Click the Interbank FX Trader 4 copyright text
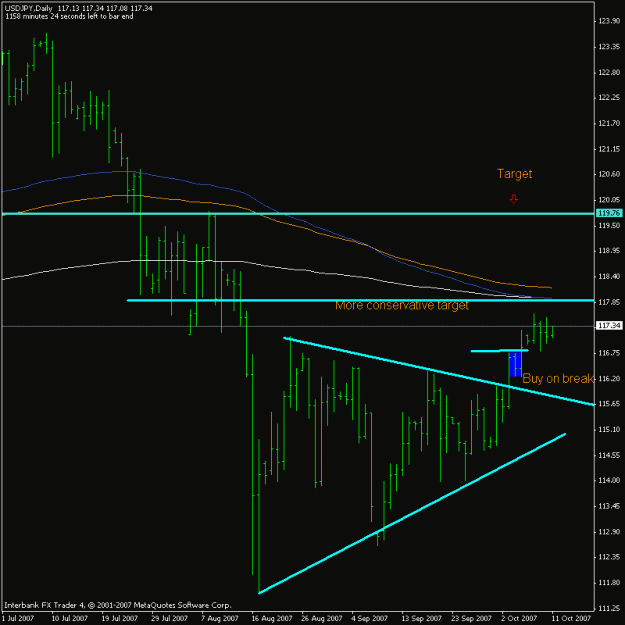Viewport: 625px width, 625px height. 118,605
